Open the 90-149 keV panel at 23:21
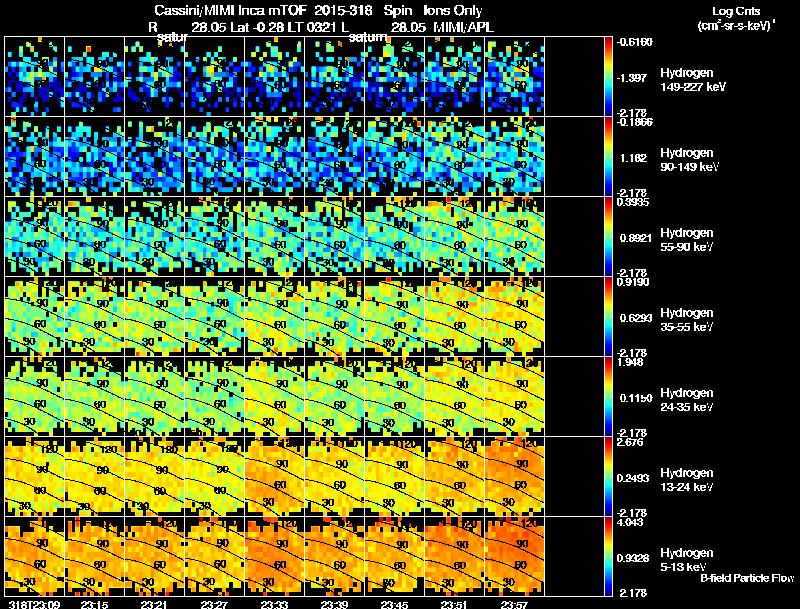Viewport: 800px width, 609px height. coord(155,156)
